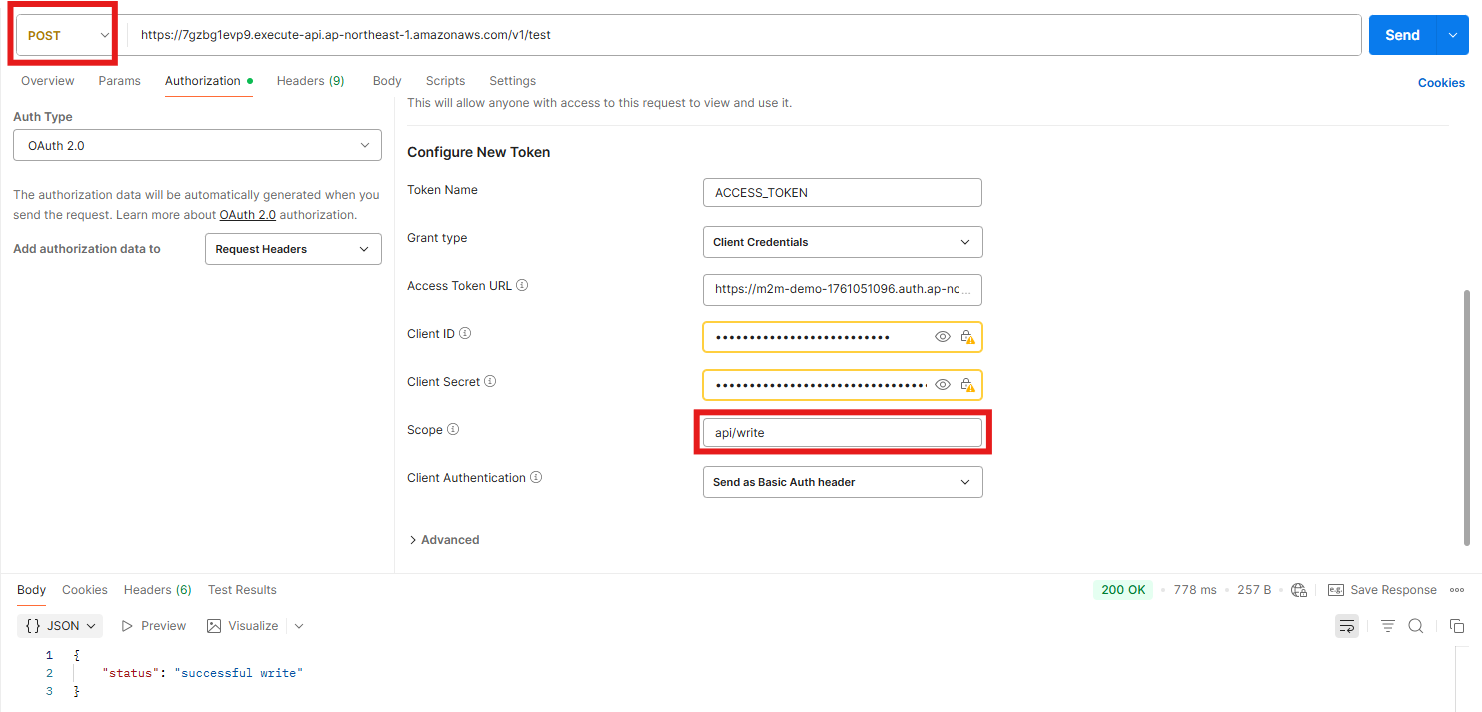Click the filter icon in the response toolbar

tap(1388, 626)
